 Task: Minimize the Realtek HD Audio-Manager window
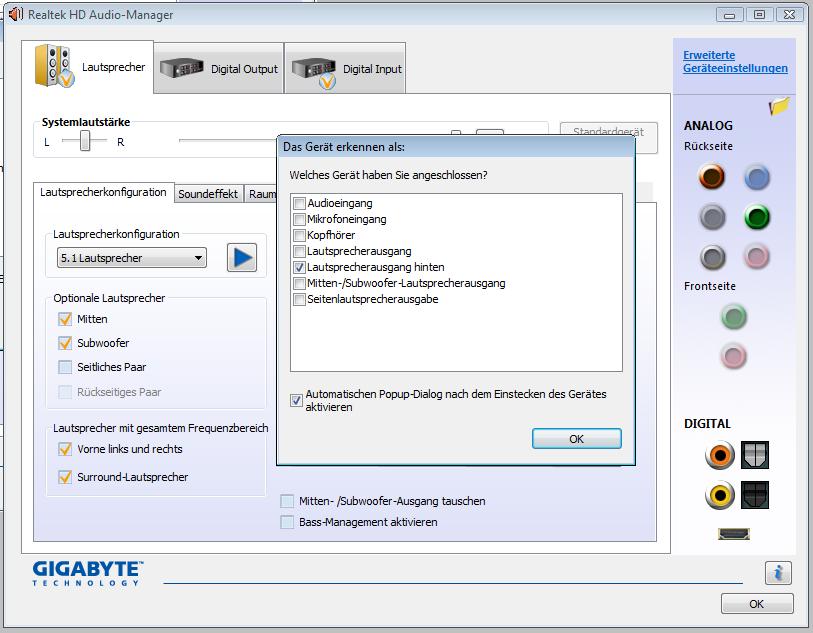click(x=730, y=15)
